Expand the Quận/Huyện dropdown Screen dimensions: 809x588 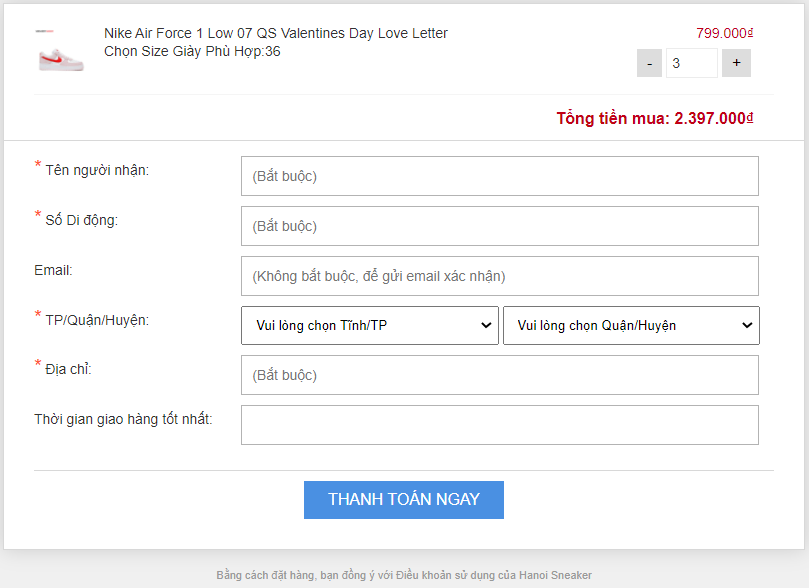(630, 326)
